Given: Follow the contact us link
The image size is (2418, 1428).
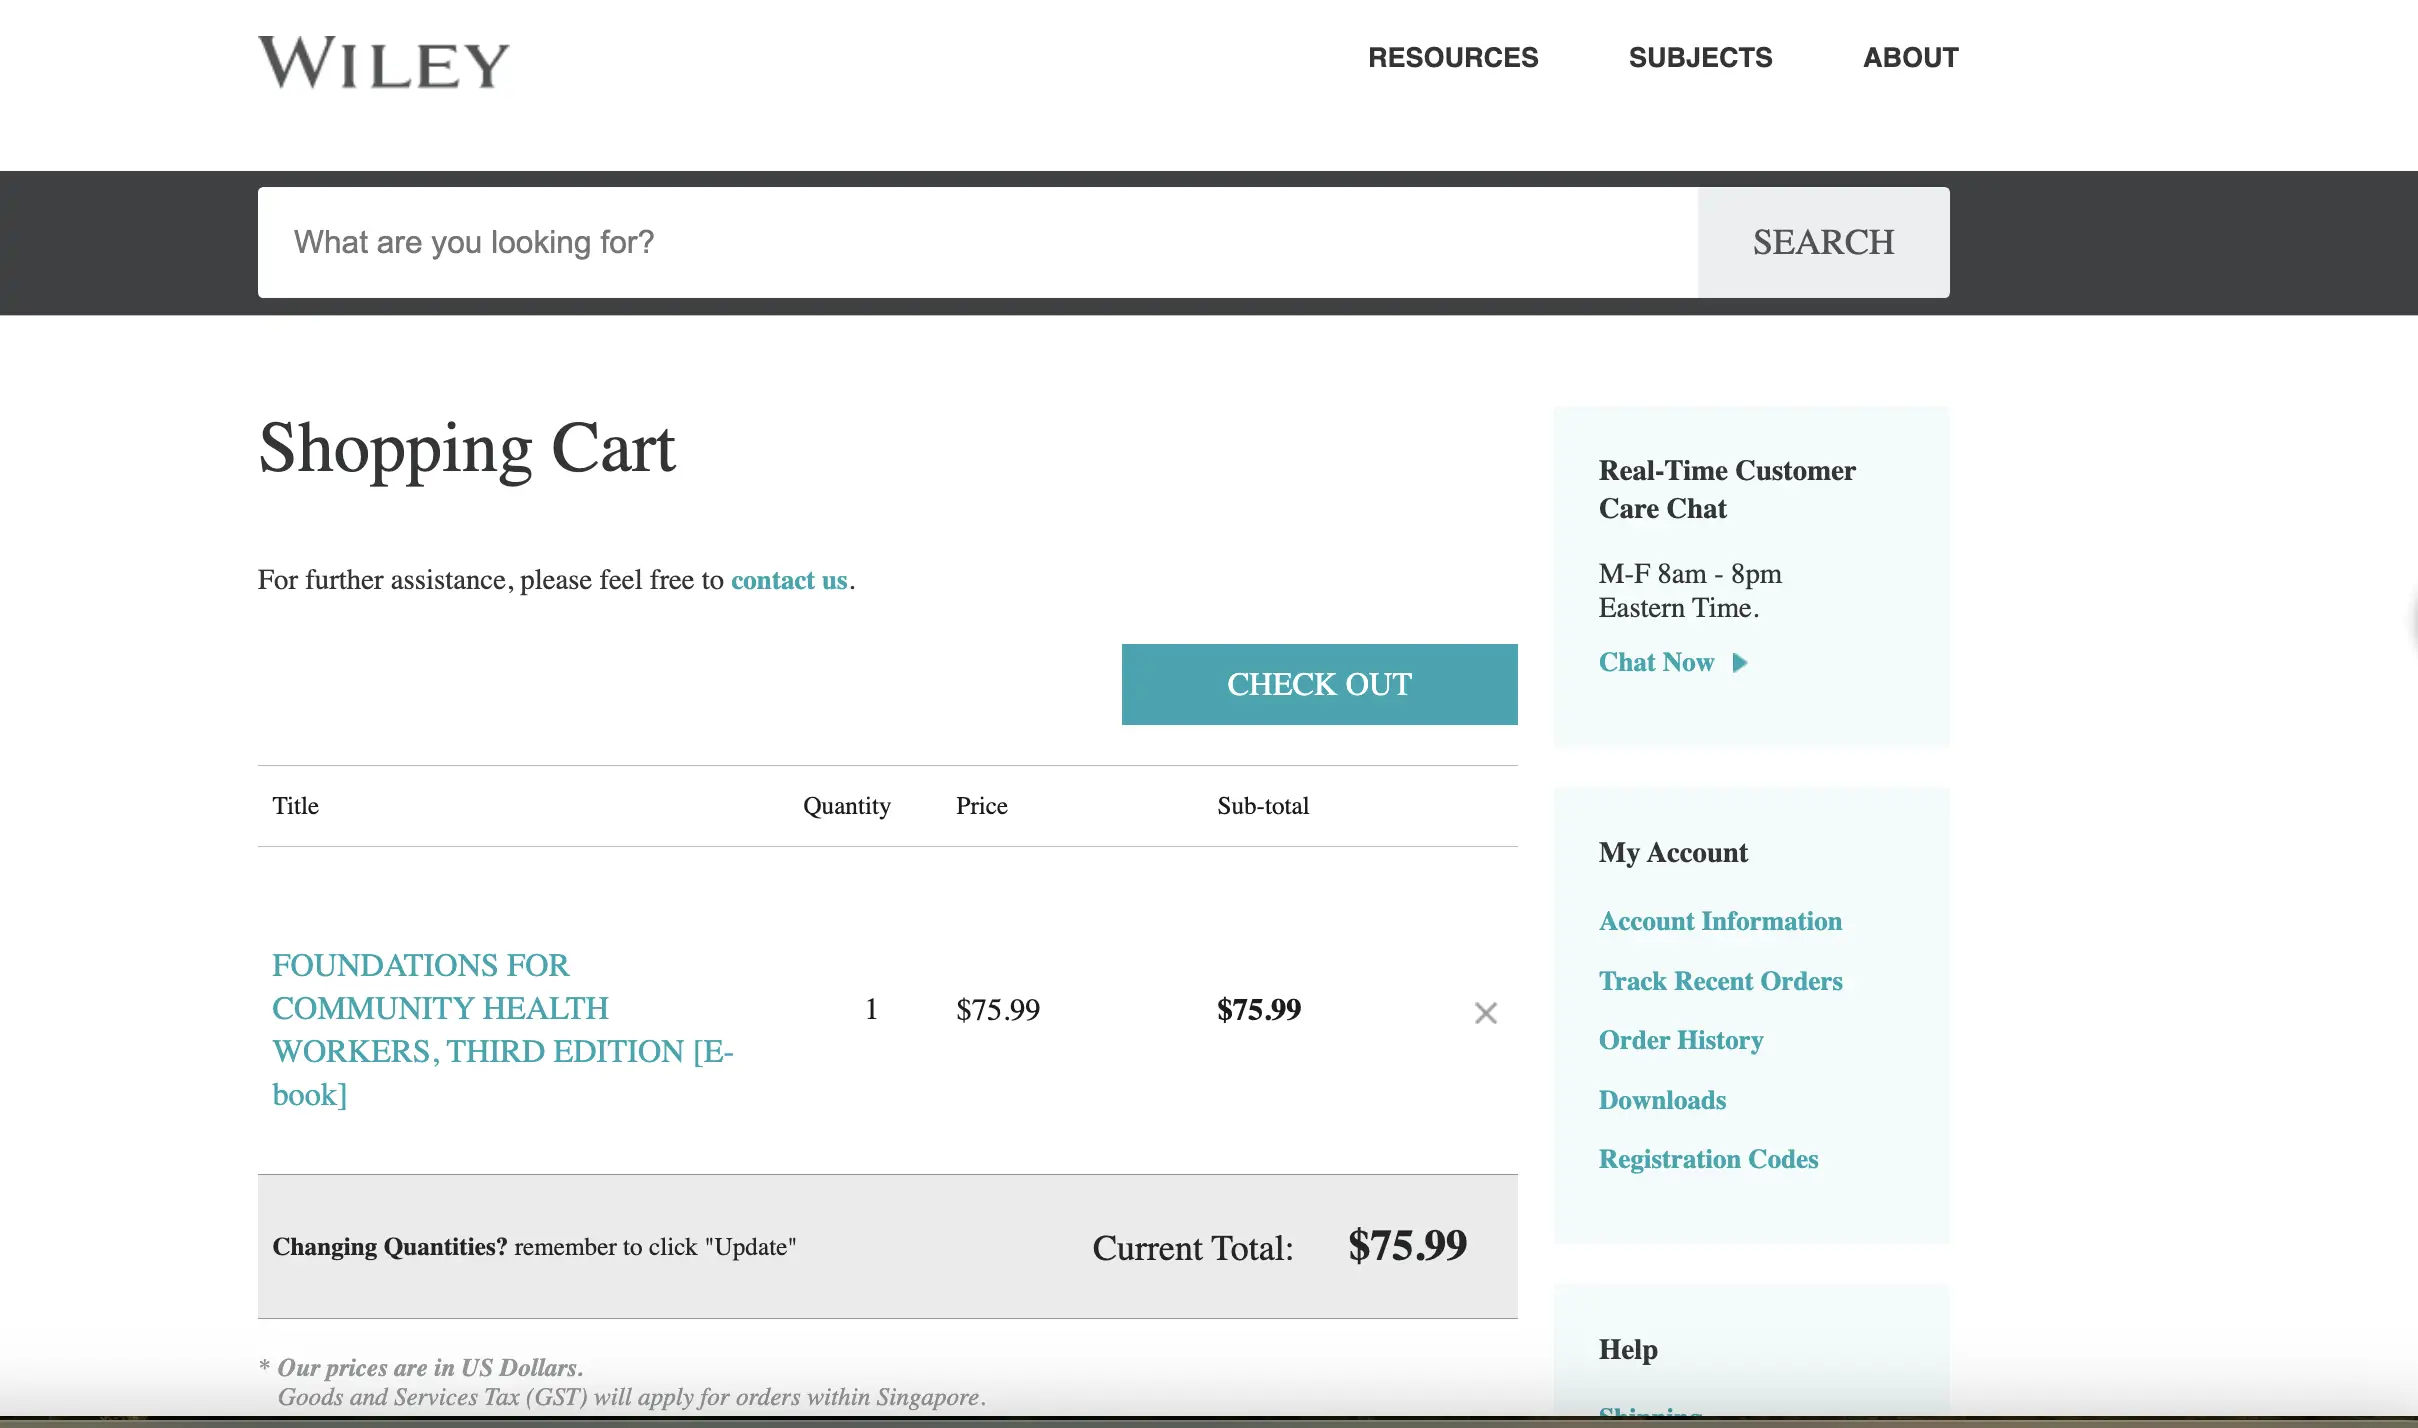Looking at the screenshot, I should pos(789,580).
